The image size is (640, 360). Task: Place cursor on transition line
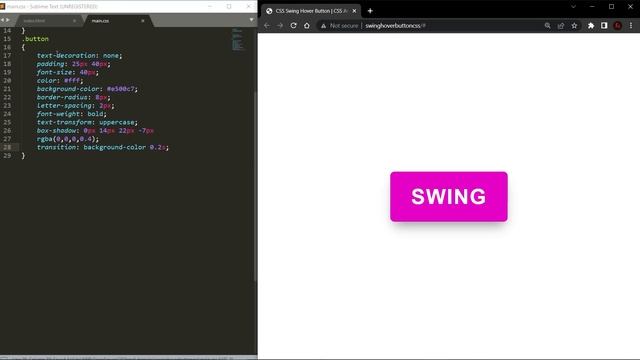tap(102, 147)
